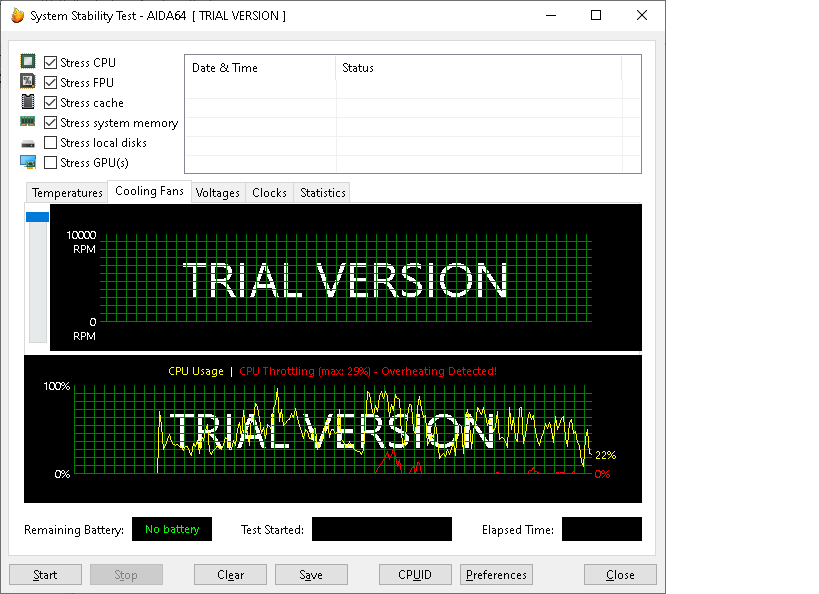Image resolution: width=819 pixels, height=594 pixels.
Task: Click the CPU chip icon
Action: click(x=27, y=61)
